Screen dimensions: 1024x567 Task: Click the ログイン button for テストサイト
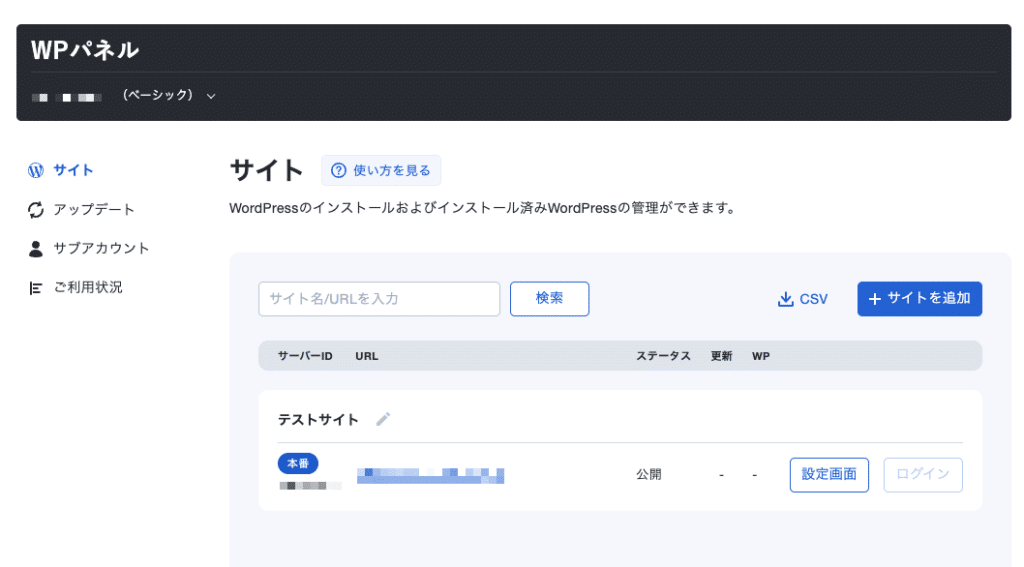pyautogui.click(x=923, y=475)
